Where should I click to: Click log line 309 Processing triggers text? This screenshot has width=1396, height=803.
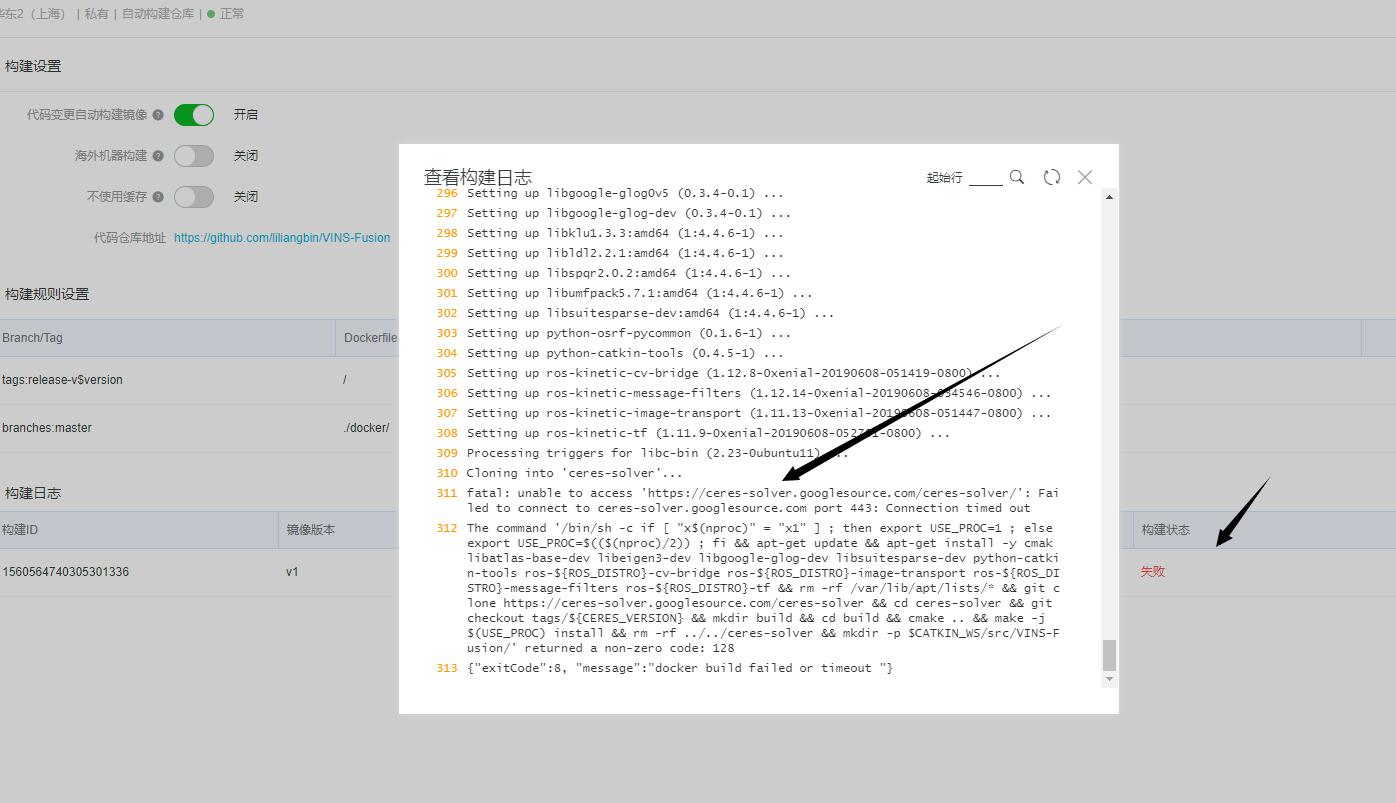(658, 453)
